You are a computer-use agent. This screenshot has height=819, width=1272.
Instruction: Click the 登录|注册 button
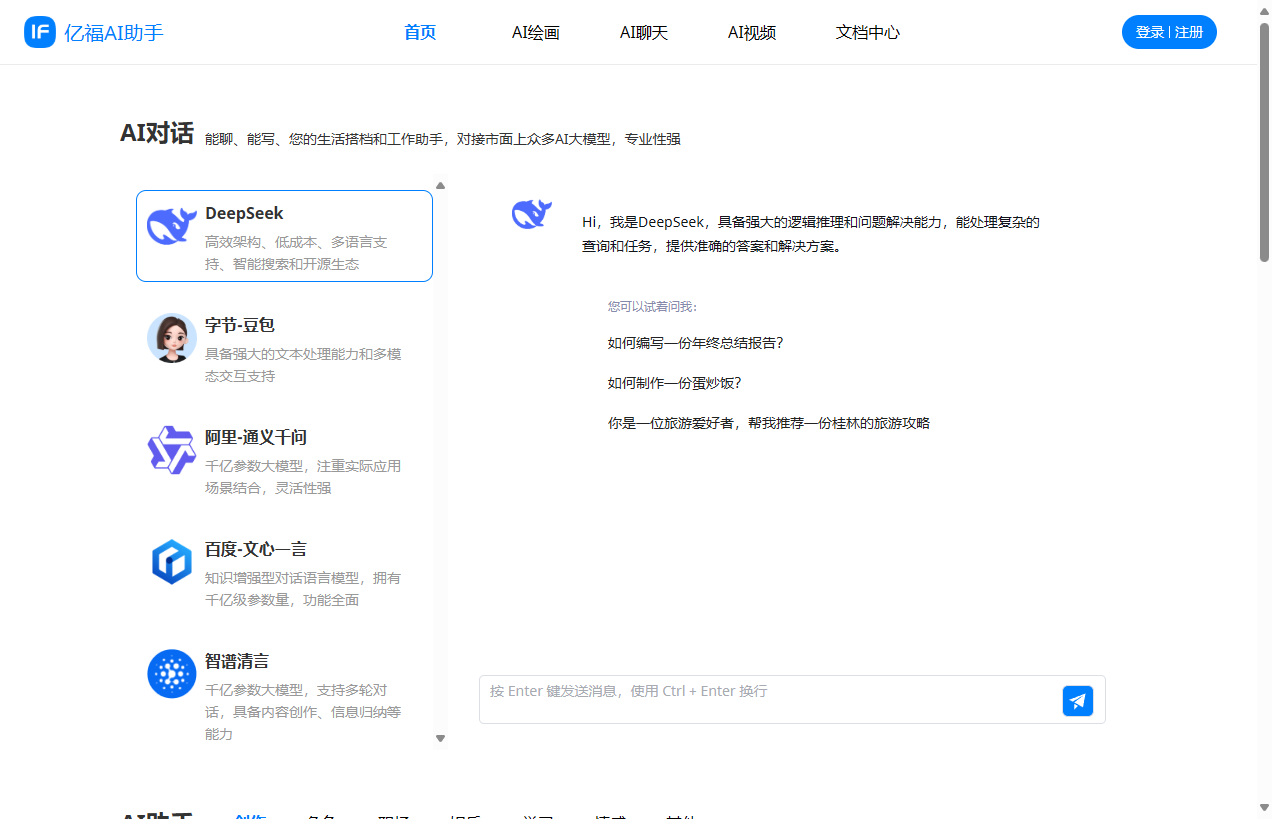1169,31
